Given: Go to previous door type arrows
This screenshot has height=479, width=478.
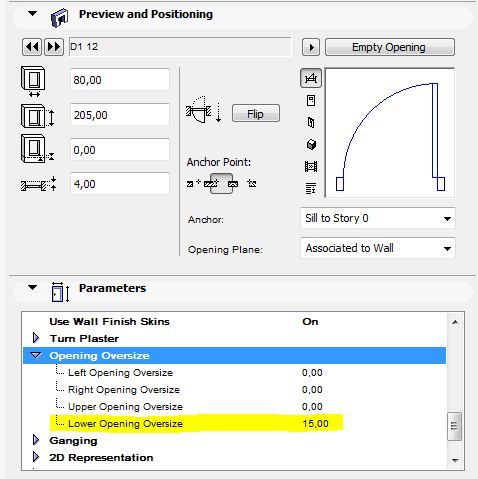Looking at the screenshot, I should 32,47.
